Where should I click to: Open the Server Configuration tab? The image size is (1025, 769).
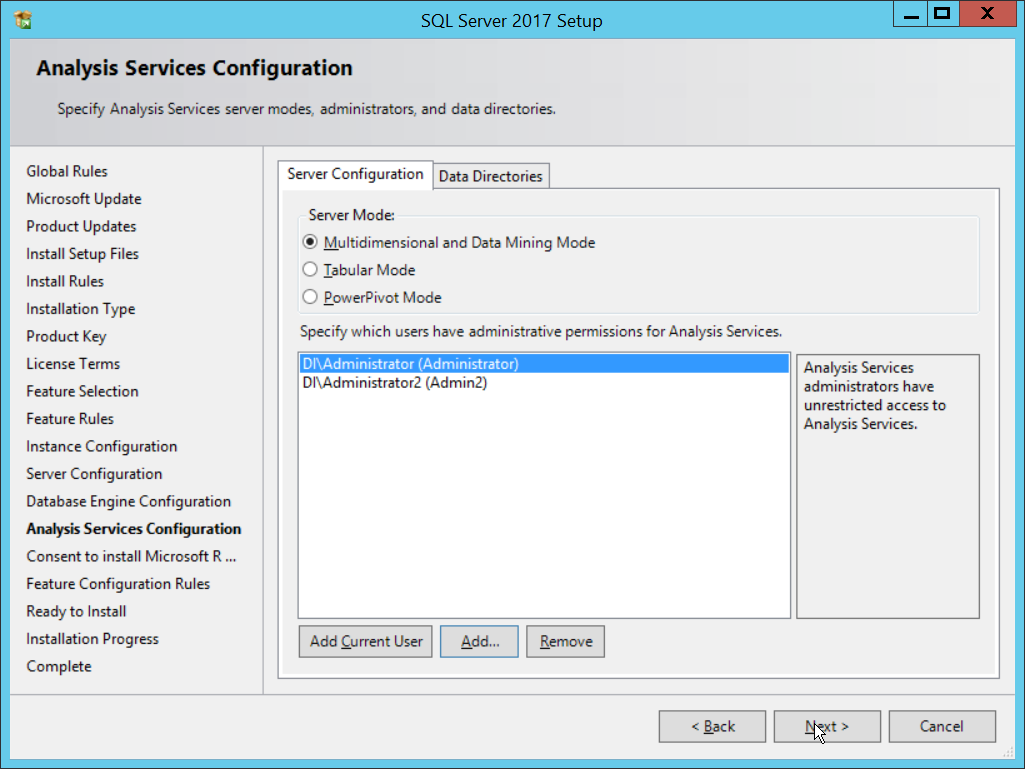(355, 174)
